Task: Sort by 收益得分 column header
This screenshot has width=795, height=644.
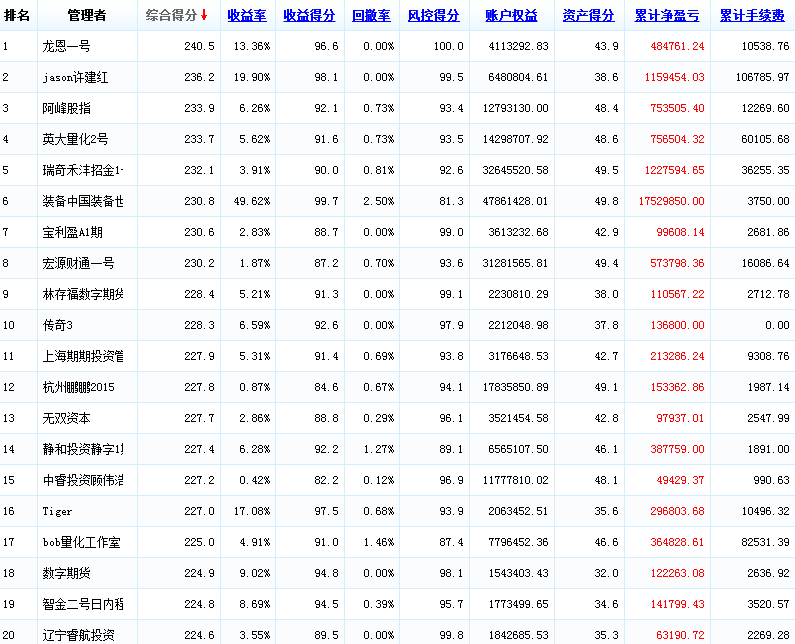Action: 309,16
